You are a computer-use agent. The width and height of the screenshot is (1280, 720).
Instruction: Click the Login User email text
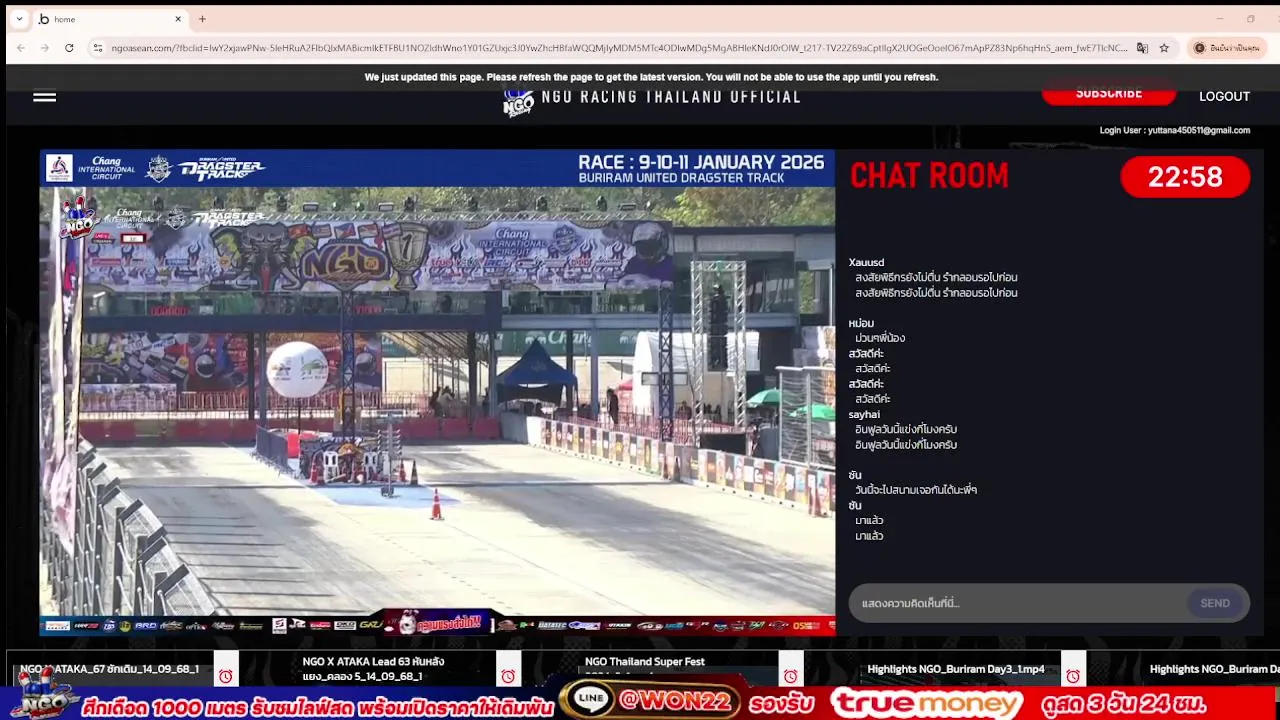1175,130
